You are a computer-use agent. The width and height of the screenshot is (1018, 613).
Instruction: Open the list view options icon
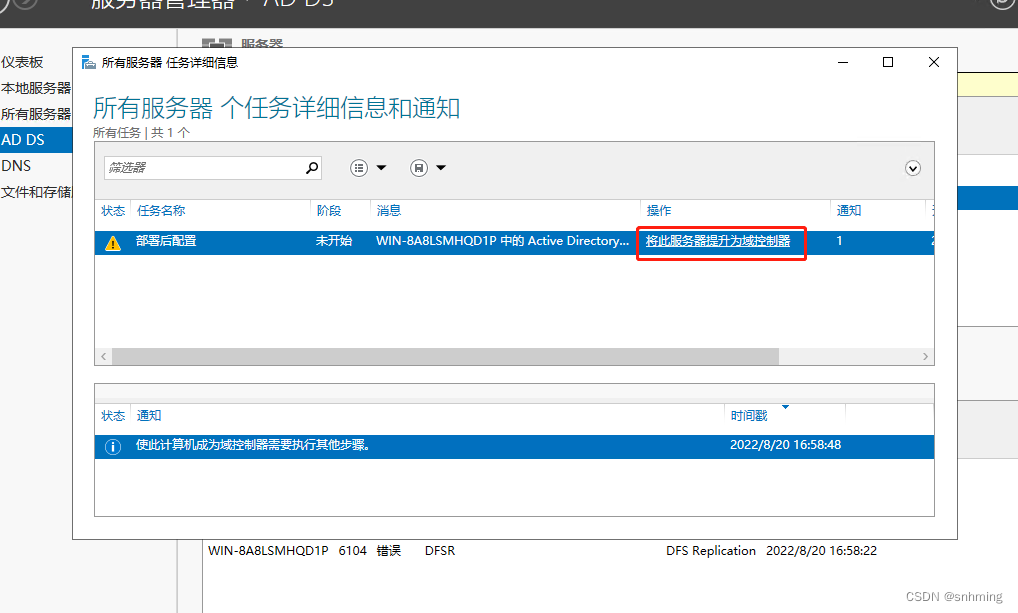359,168
